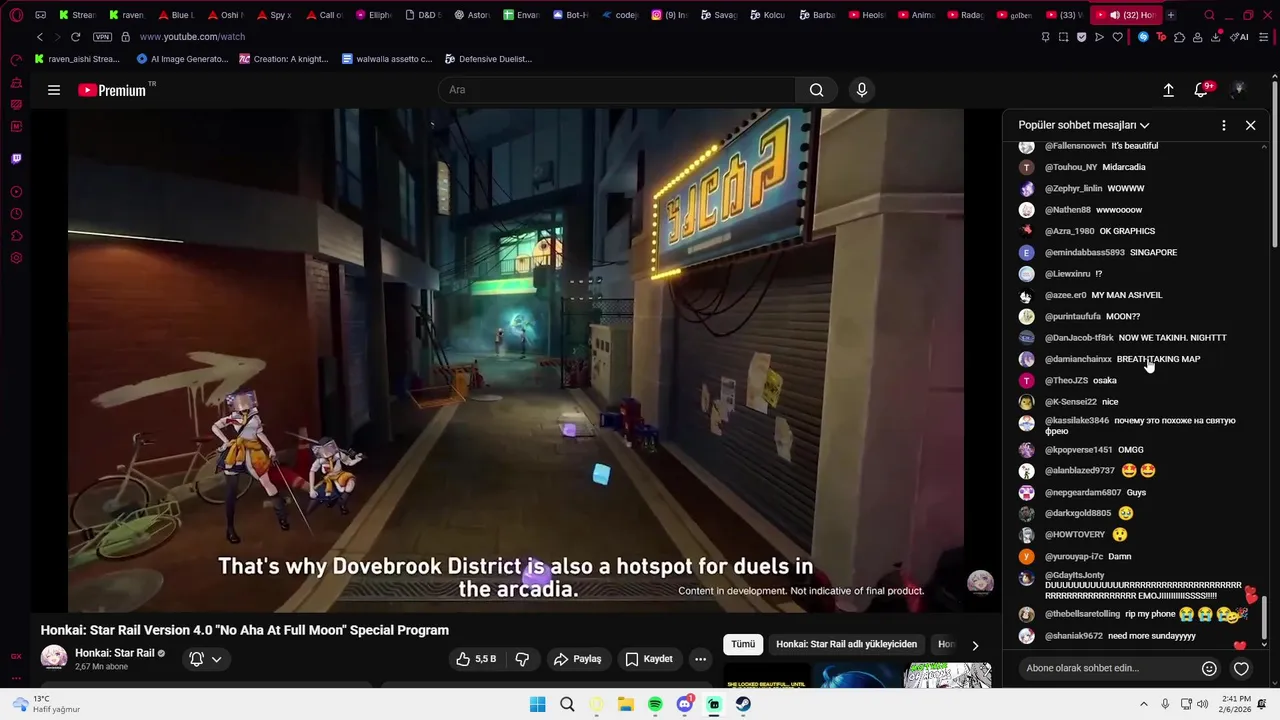Click the youtube.com/watch address bar
The height and width of the screenshot is (720, 1280).
tap(192, 37)
